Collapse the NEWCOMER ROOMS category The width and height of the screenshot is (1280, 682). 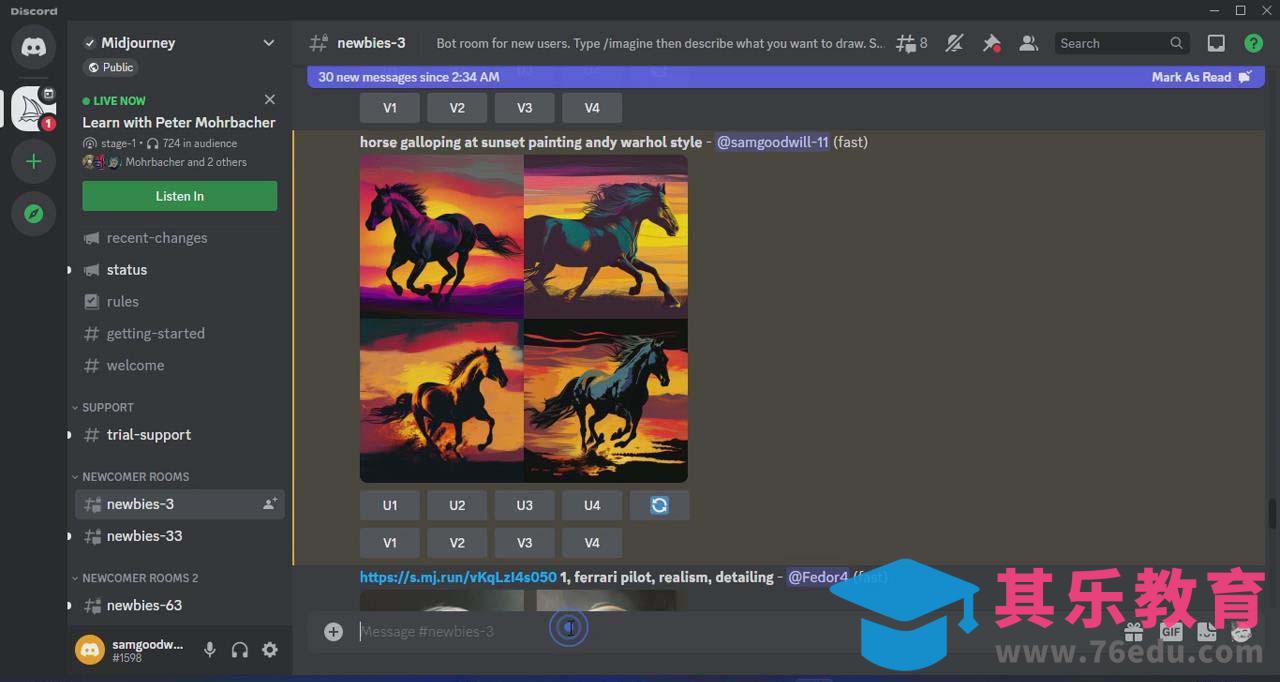coord(135,477)
